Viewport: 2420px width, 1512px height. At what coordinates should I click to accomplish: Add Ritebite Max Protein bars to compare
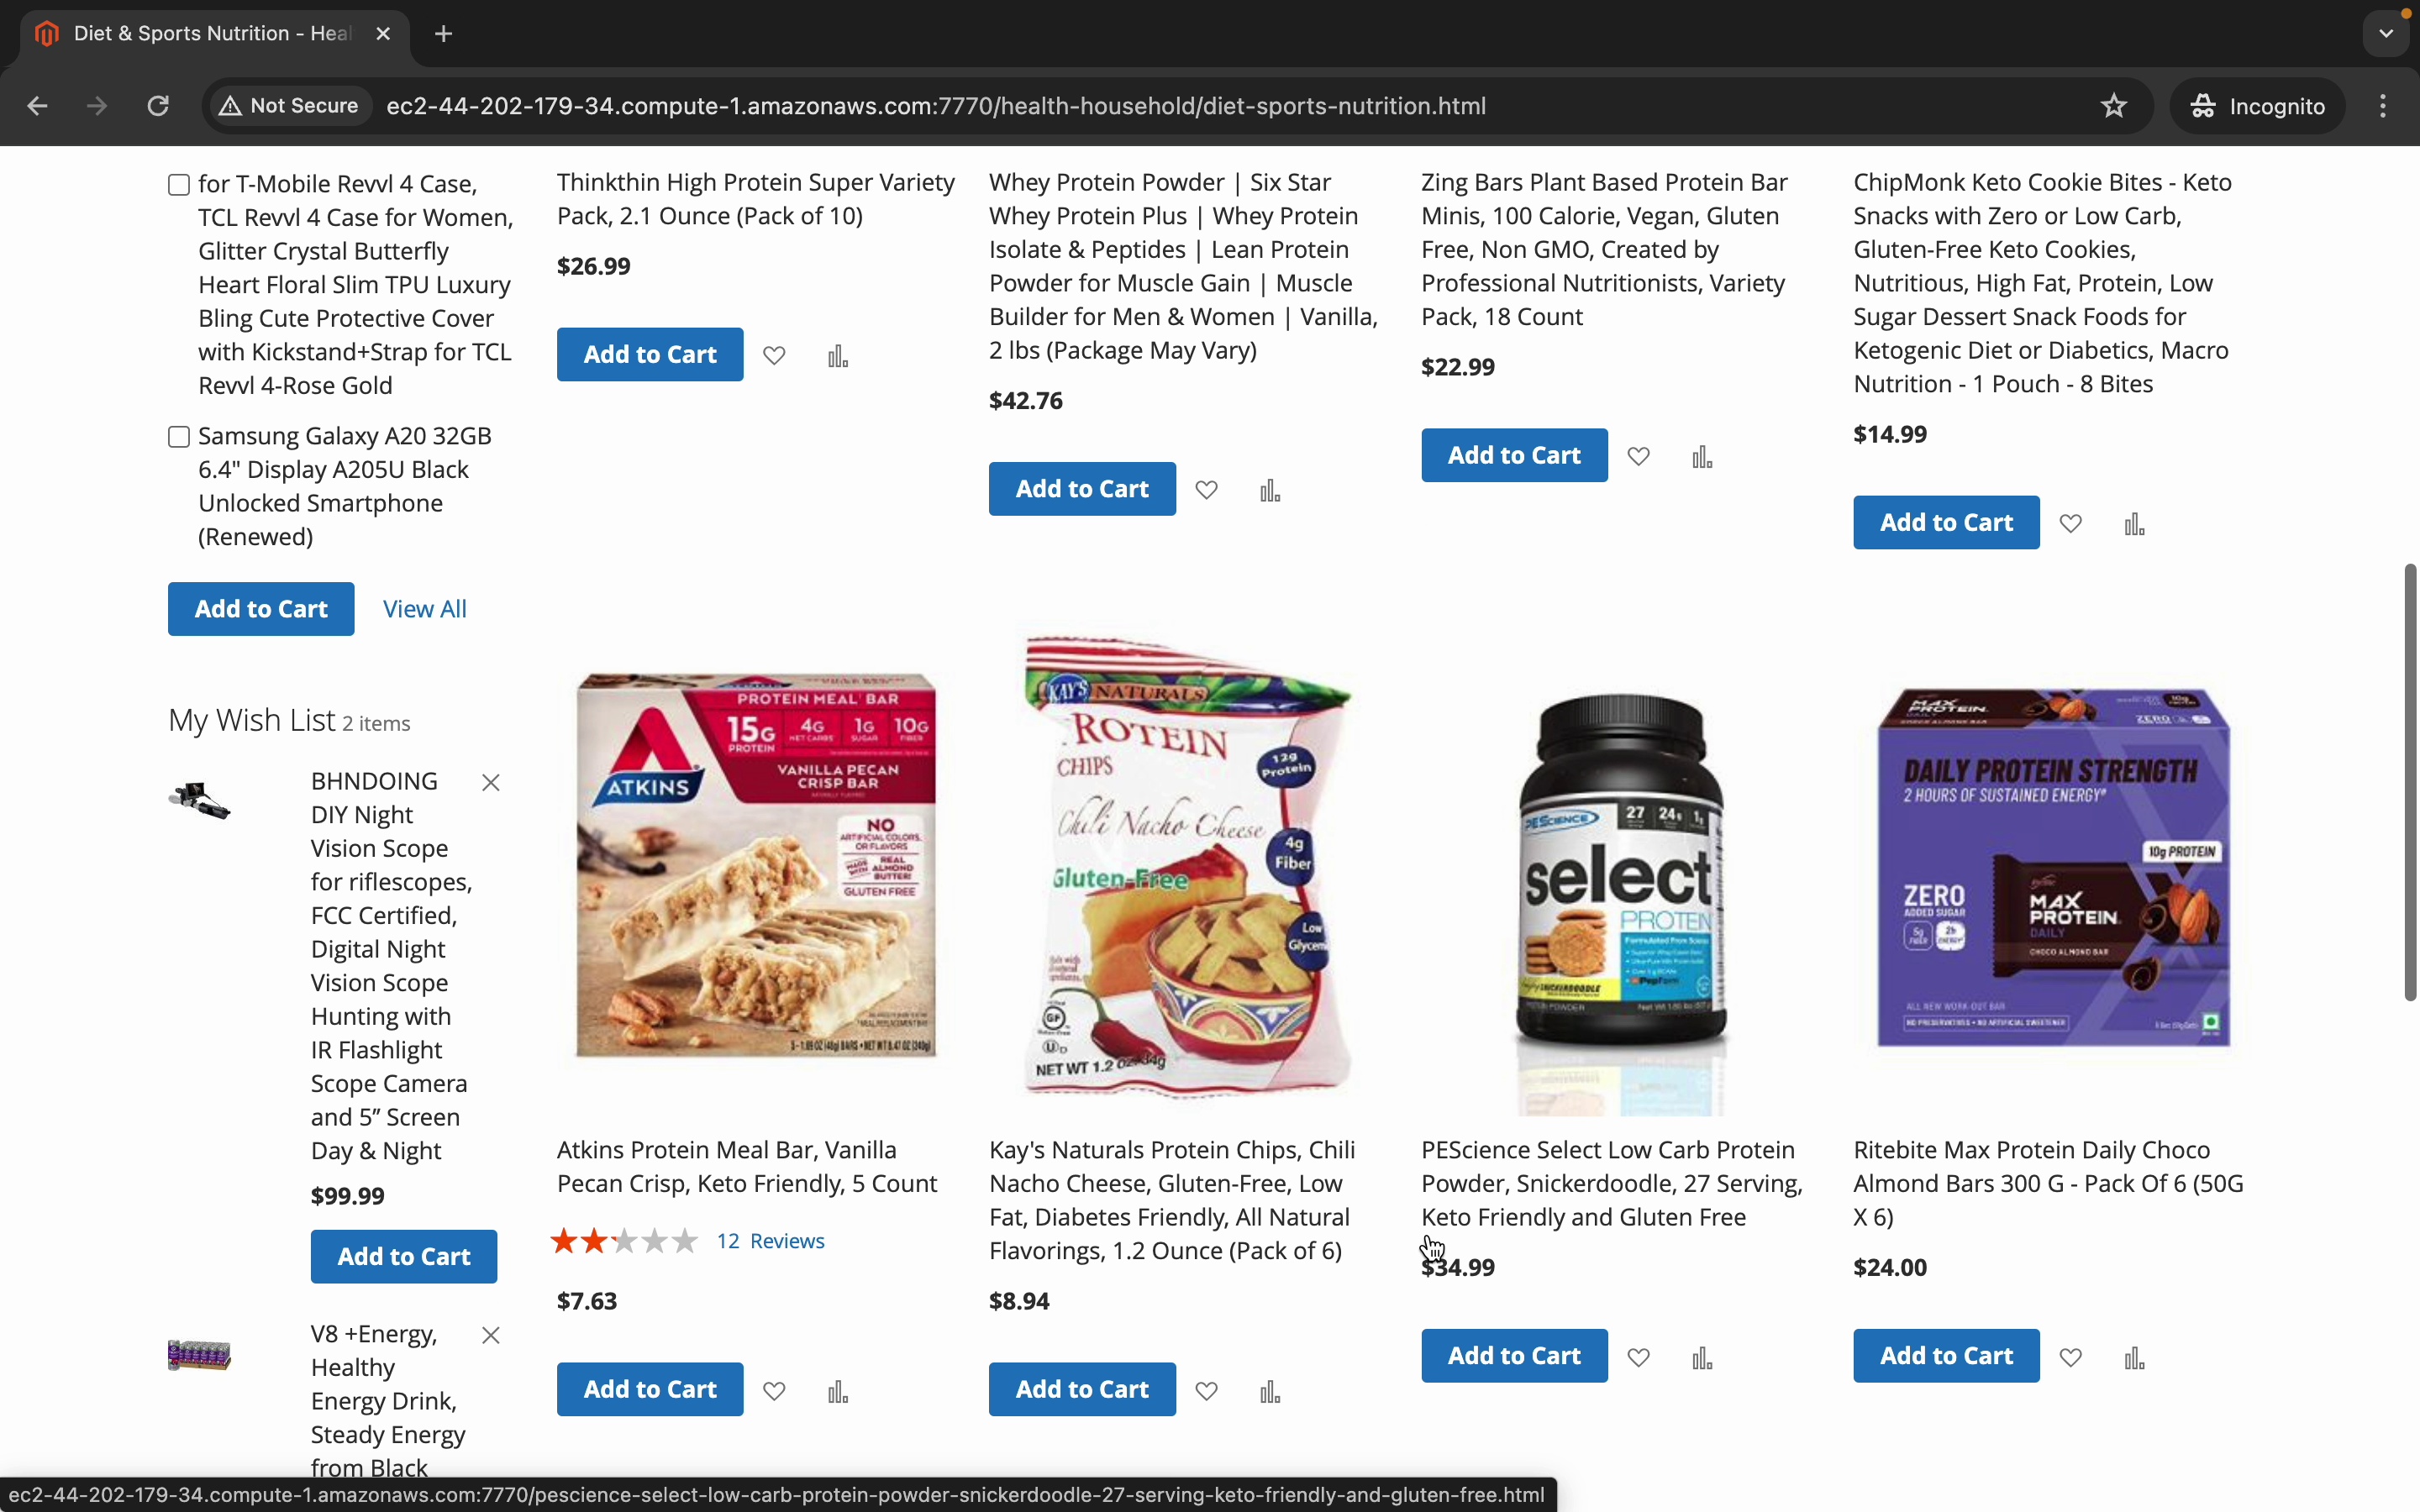pyautogui.click(x=2134, y=1357)
